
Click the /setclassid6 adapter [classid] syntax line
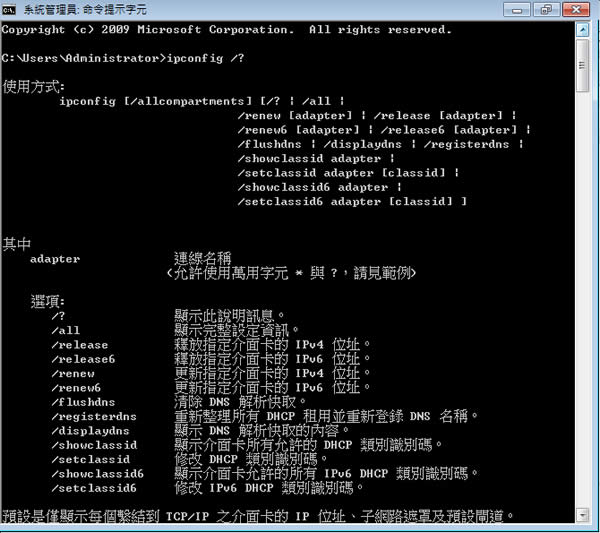point(352,201)
